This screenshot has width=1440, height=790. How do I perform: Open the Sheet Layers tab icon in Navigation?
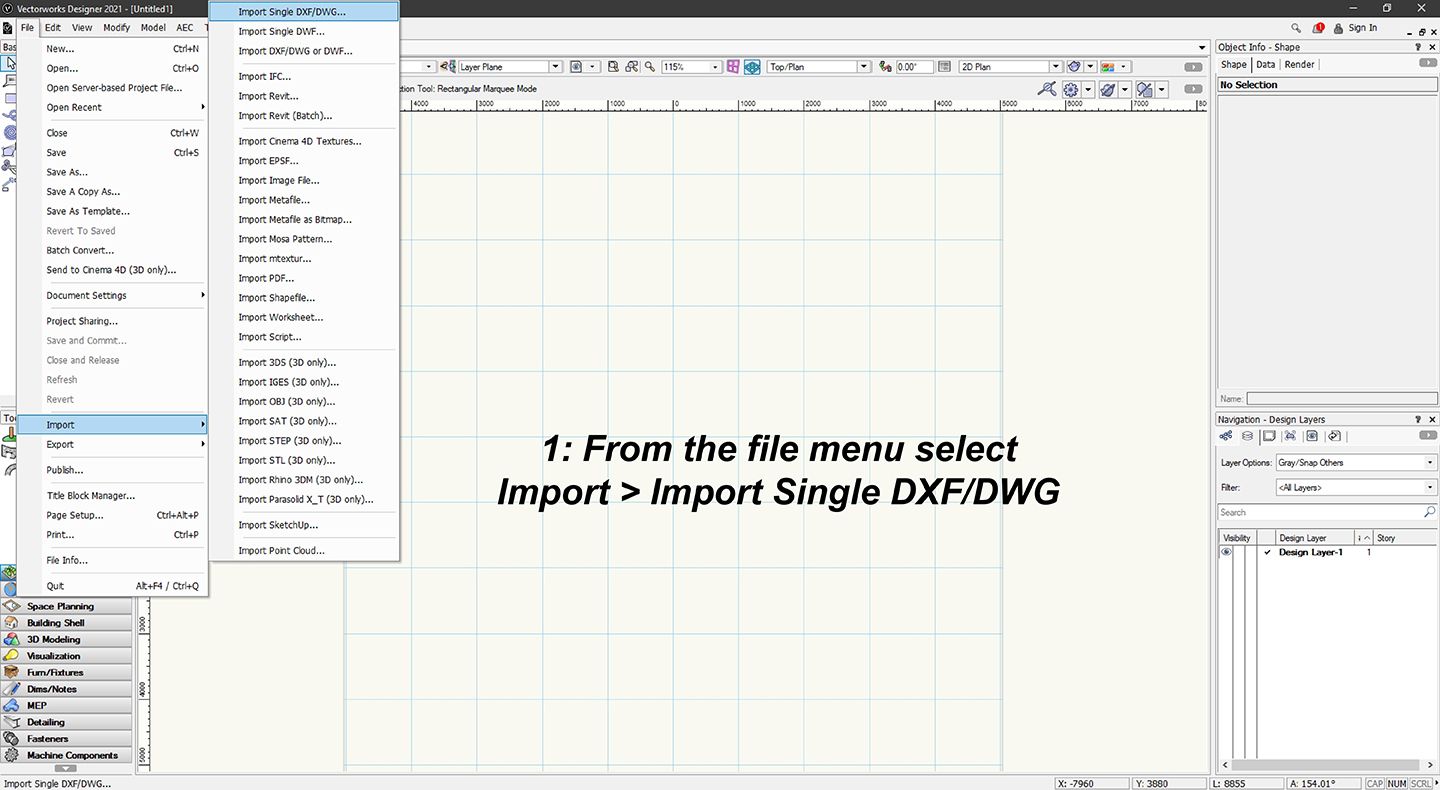pyautogui.click(x=1269, y=436)
